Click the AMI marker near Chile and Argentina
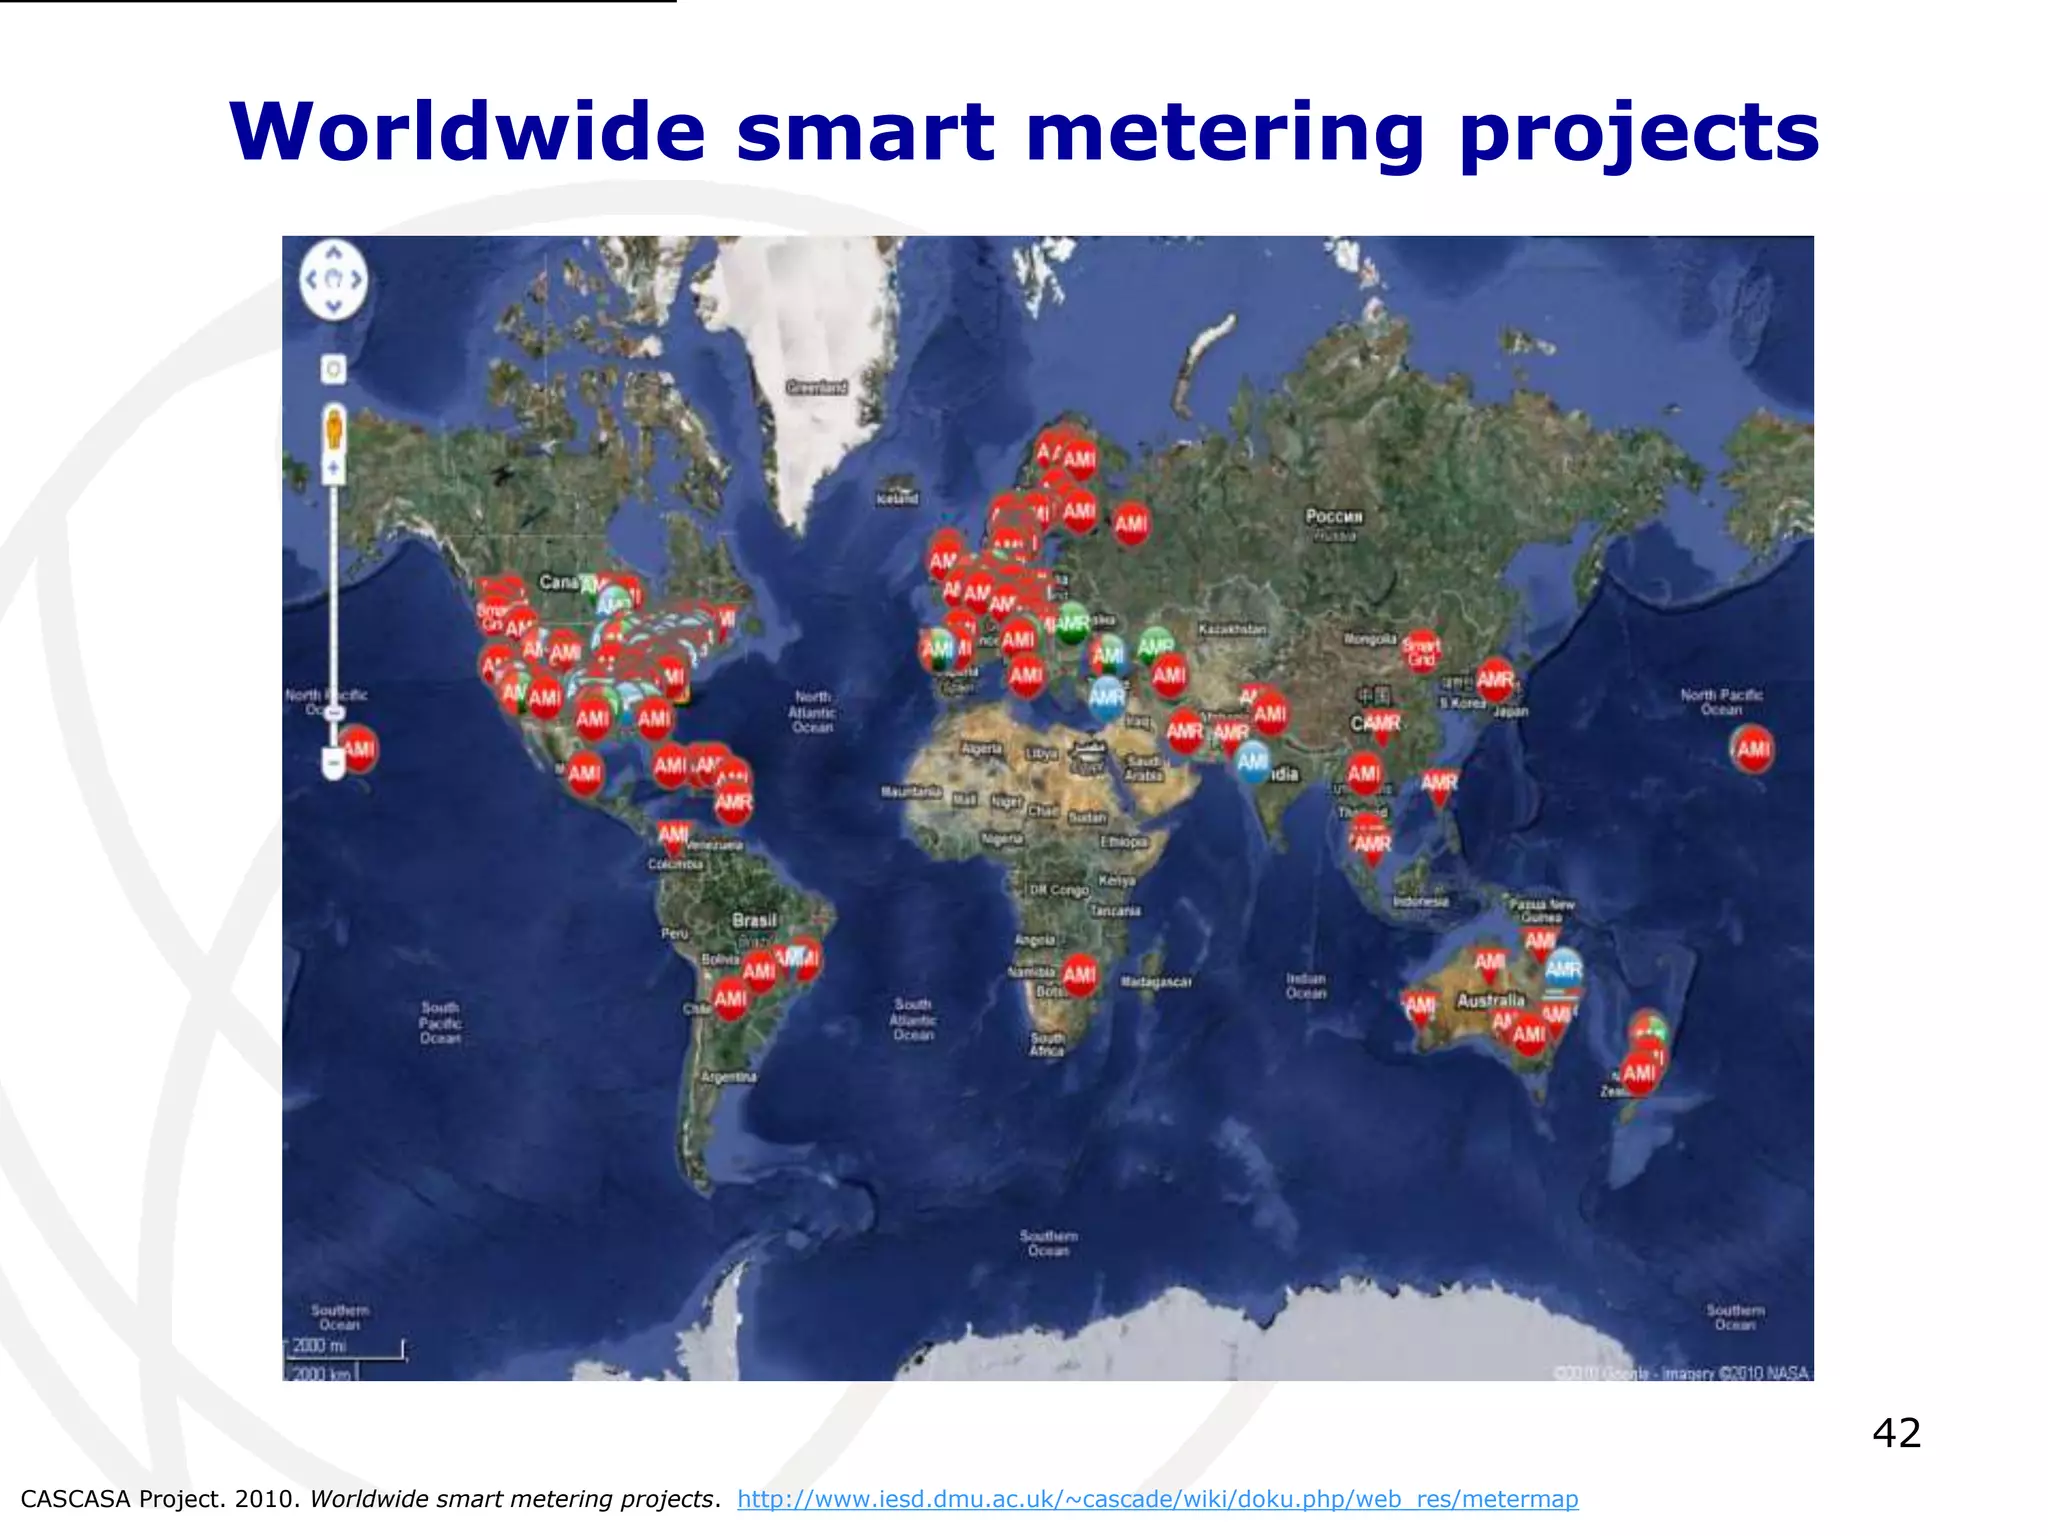This screenshot has height=1536, width=2048. point(730,999)
